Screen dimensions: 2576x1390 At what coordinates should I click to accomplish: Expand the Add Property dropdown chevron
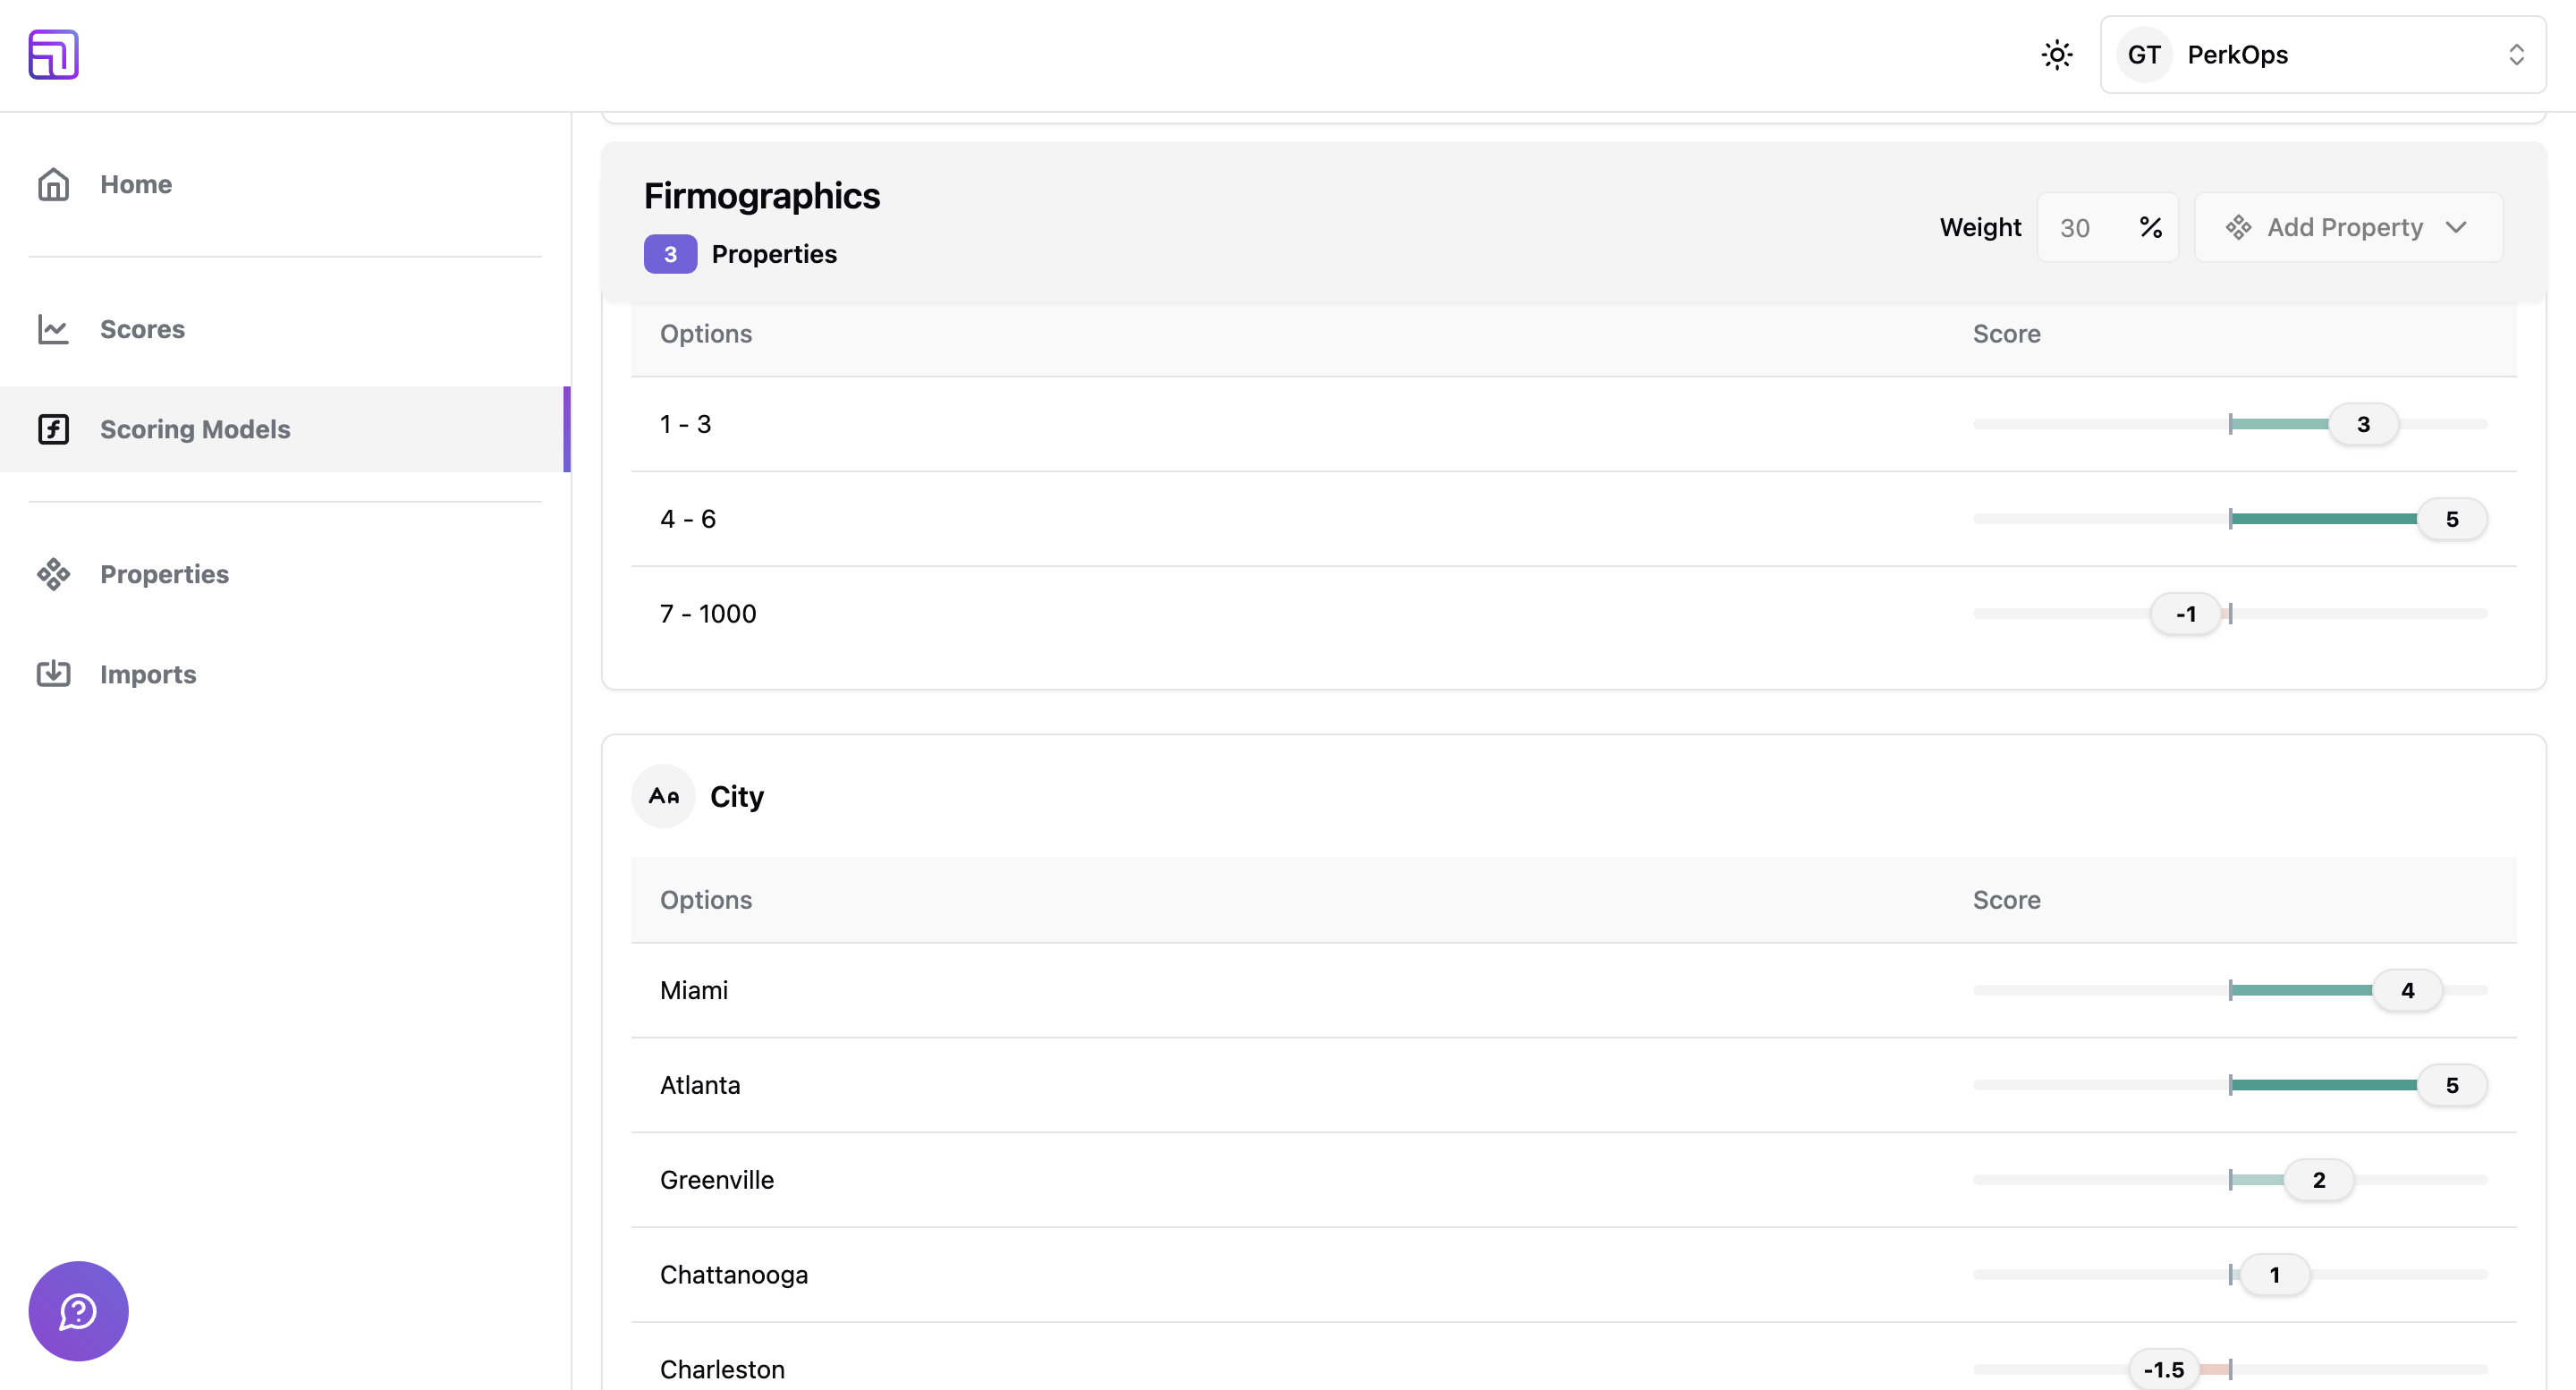[2456, 228]
